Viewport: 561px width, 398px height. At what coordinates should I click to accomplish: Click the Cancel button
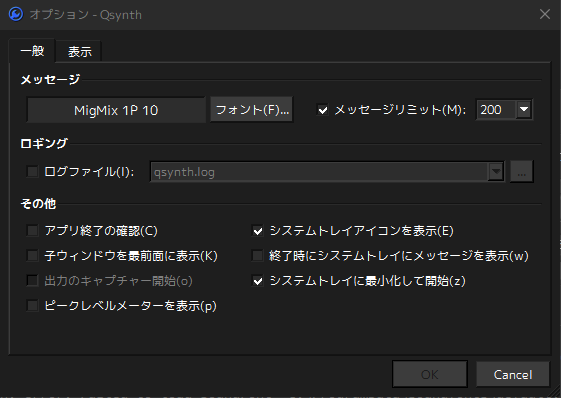[513, 374]
